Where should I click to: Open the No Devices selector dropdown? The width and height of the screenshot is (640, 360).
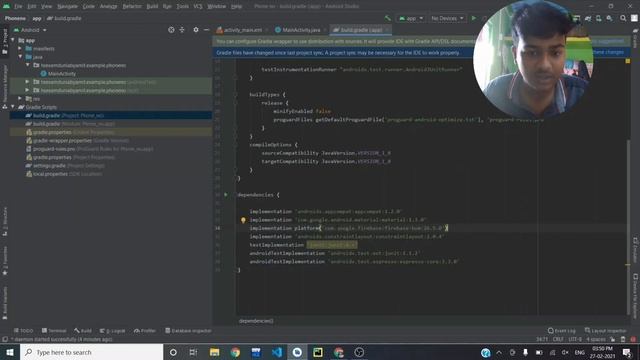coord(447,18)
